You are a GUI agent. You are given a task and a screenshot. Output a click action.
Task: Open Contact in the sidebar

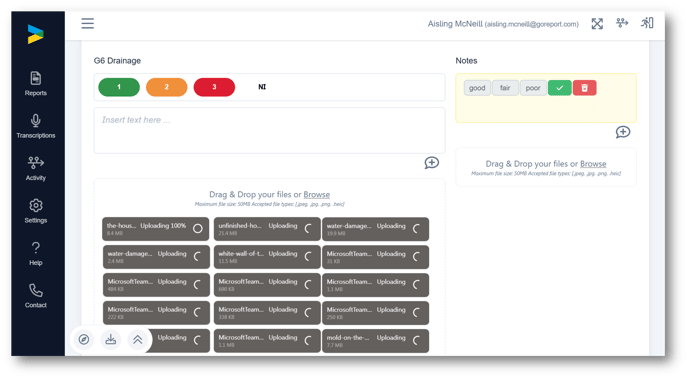(x=36, y=296)
